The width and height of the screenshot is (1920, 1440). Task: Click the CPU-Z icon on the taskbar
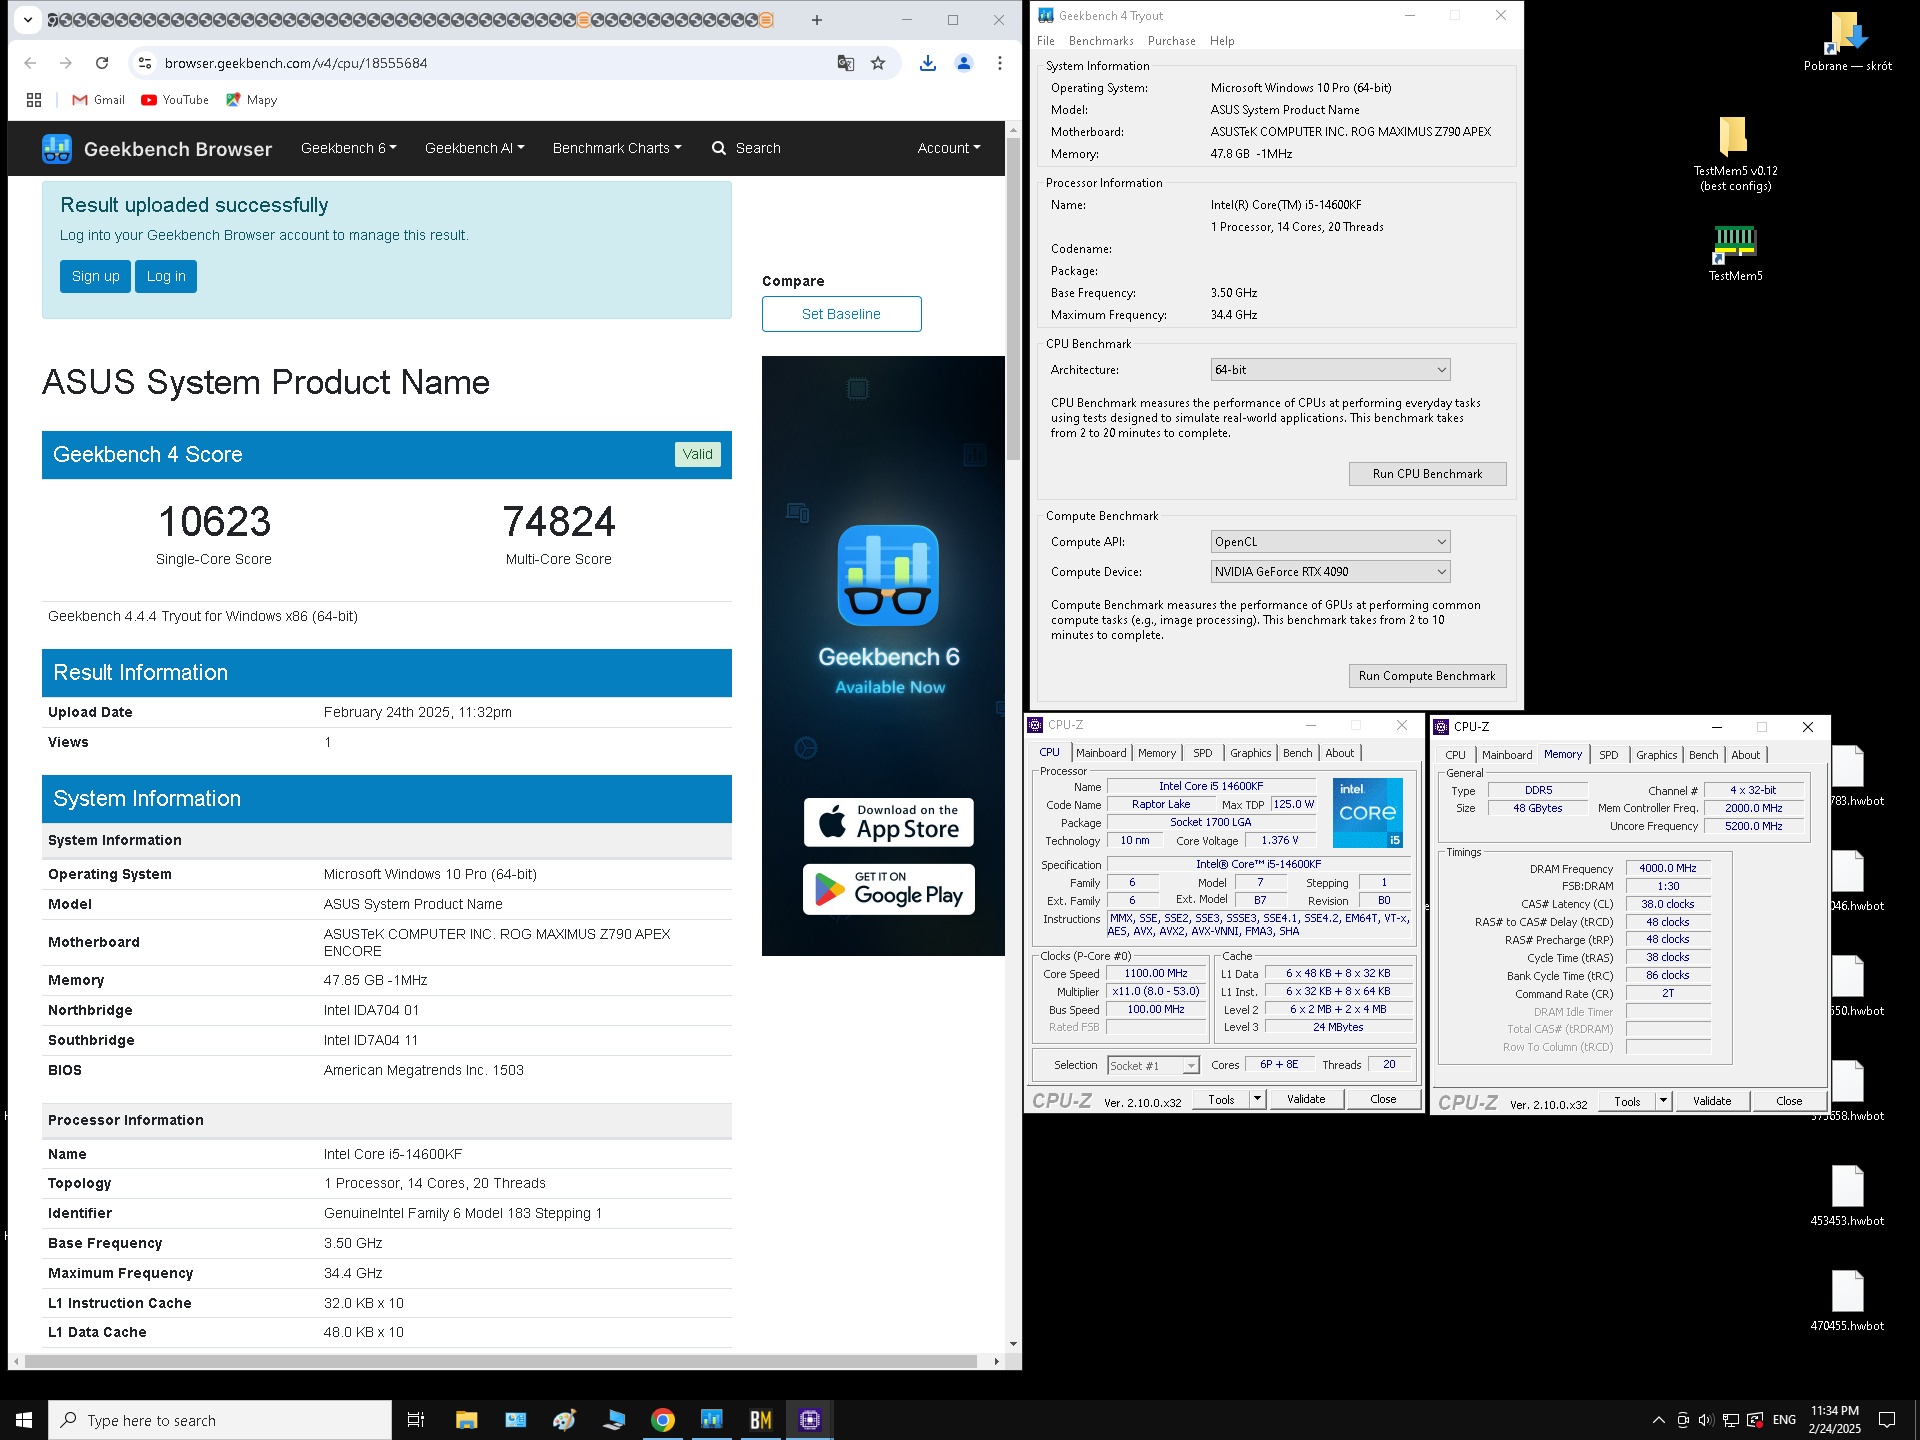pyautogui.click(x=809, y=1420)
